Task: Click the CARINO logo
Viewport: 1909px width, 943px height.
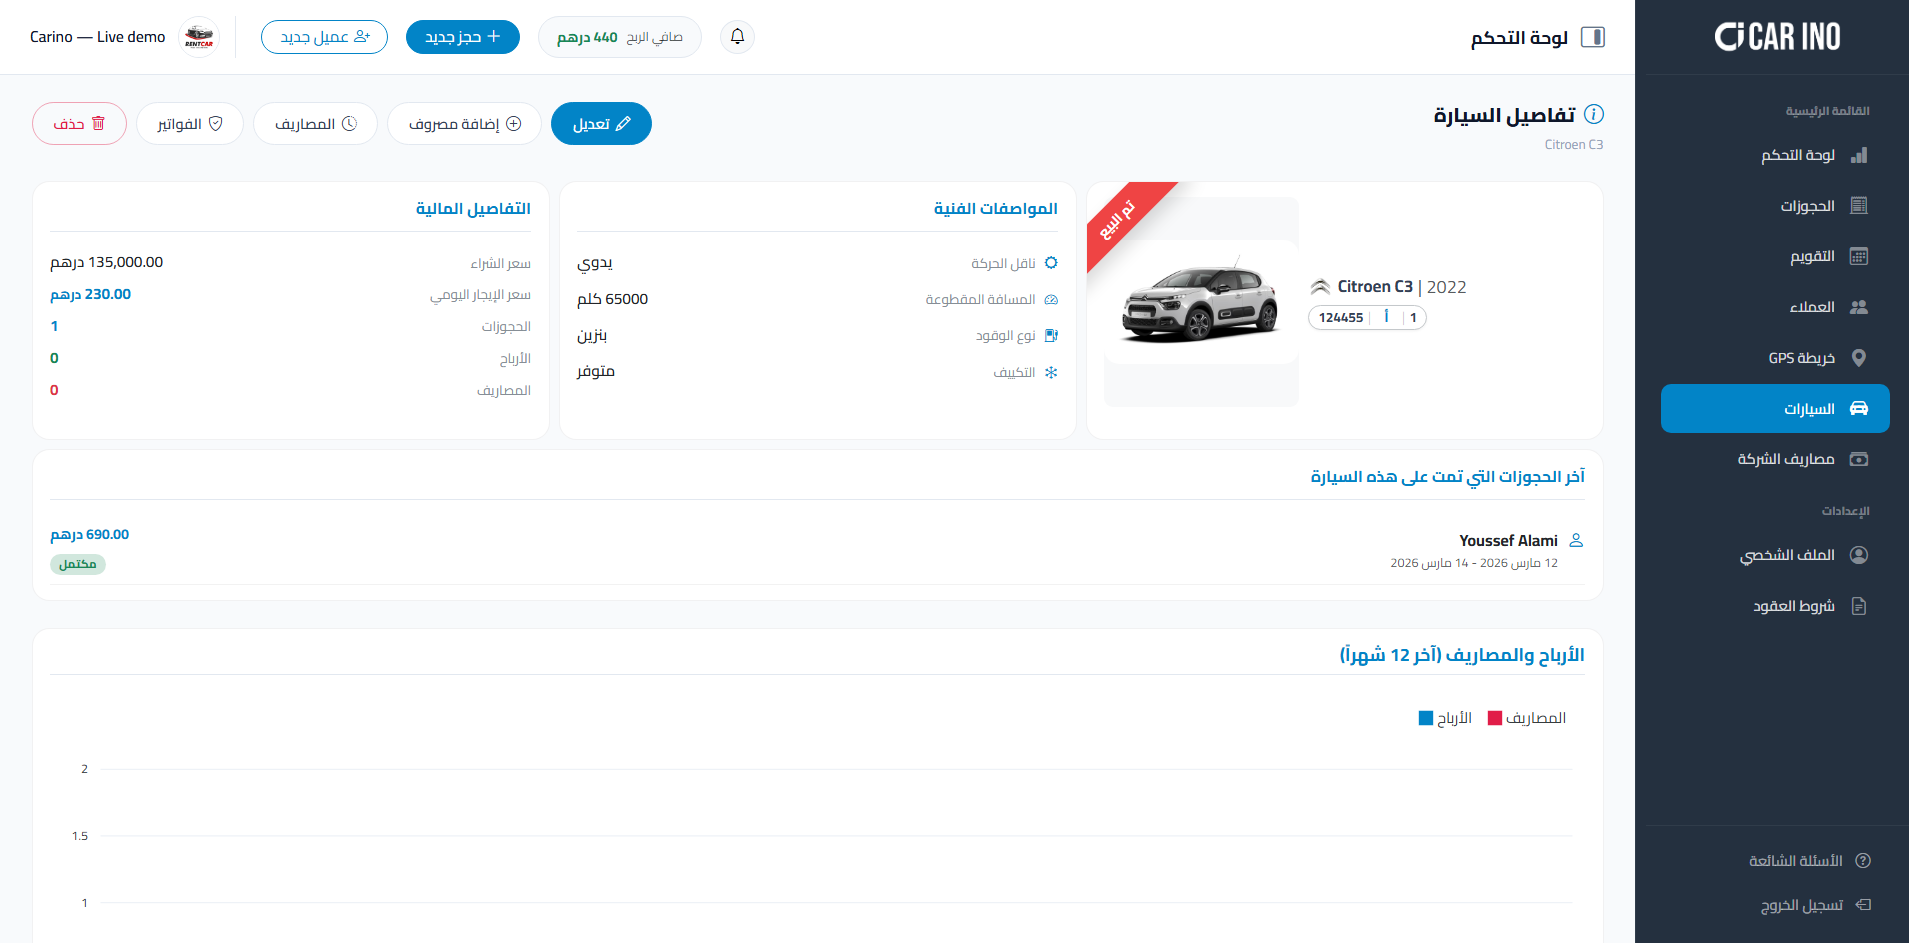Action: click(1777, 37)
